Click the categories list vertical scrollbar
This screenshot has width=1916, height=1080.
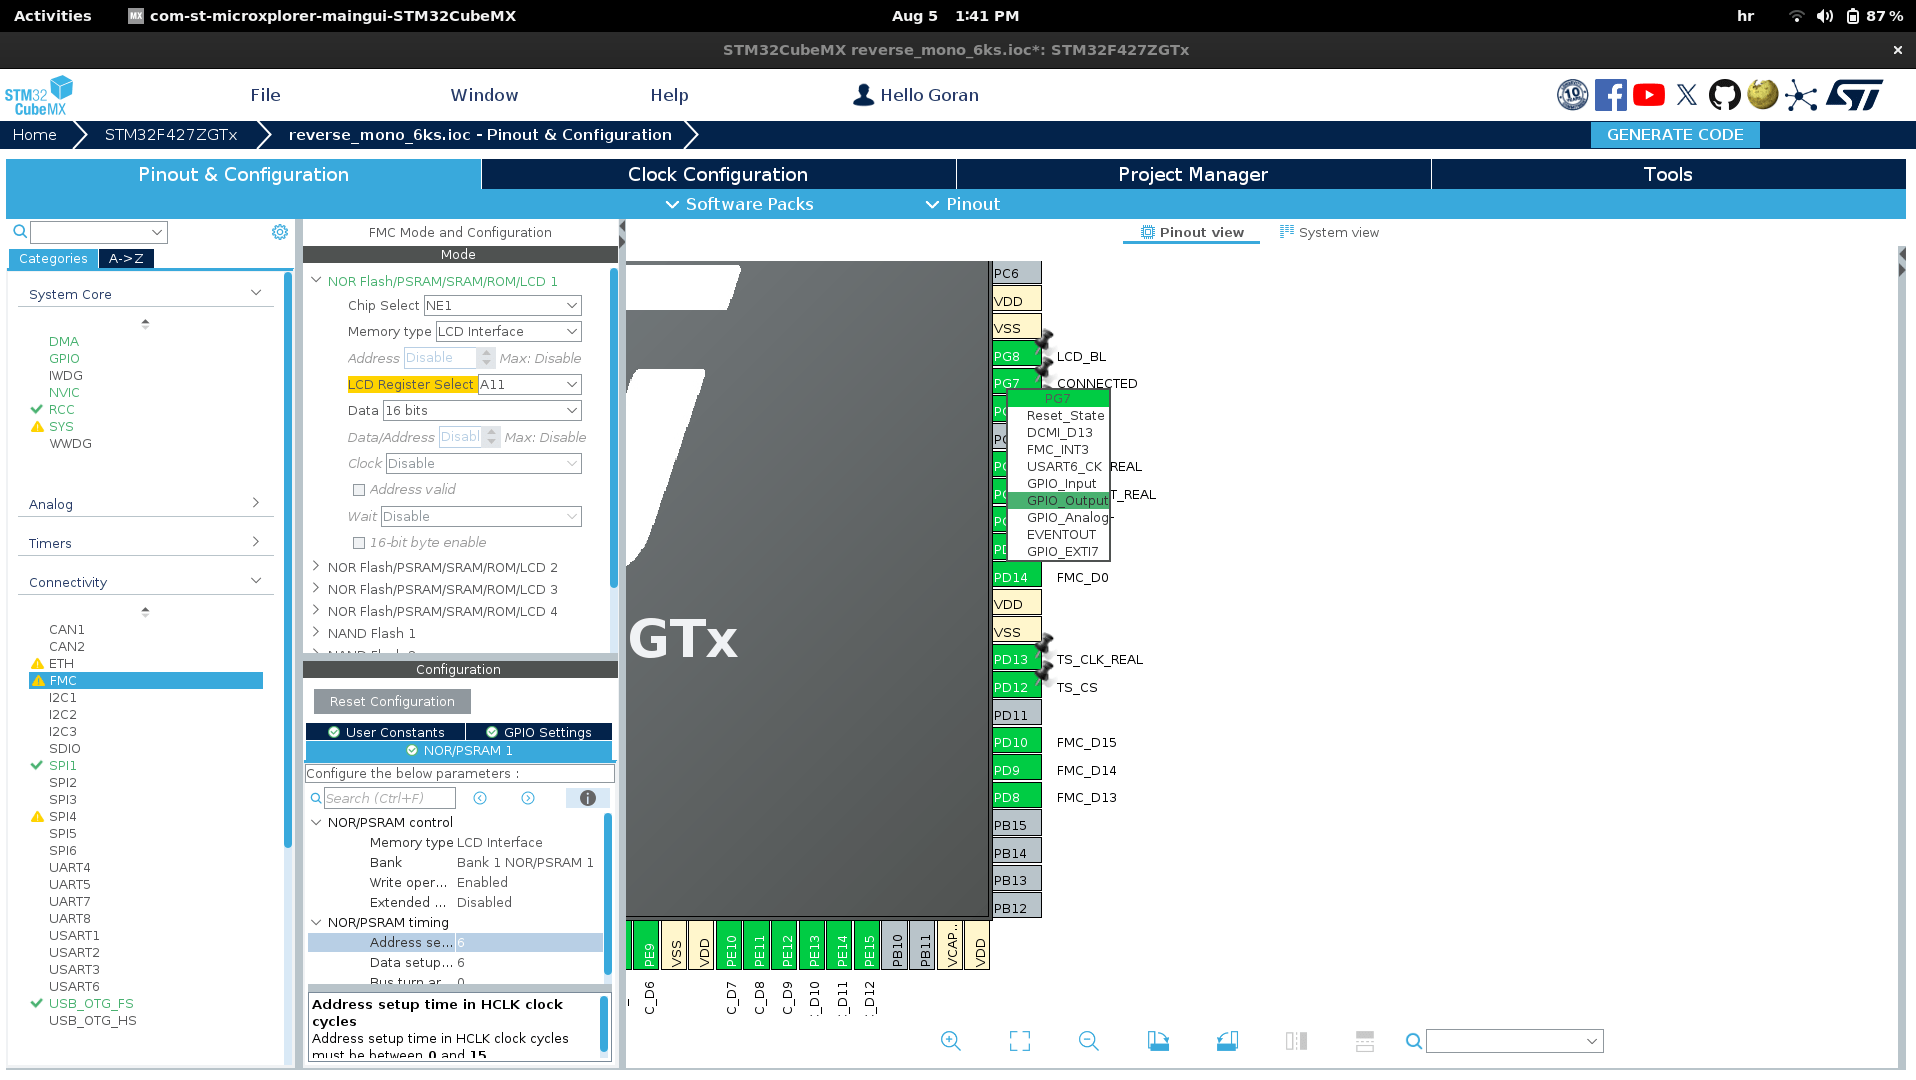click(x=288, y=560)
